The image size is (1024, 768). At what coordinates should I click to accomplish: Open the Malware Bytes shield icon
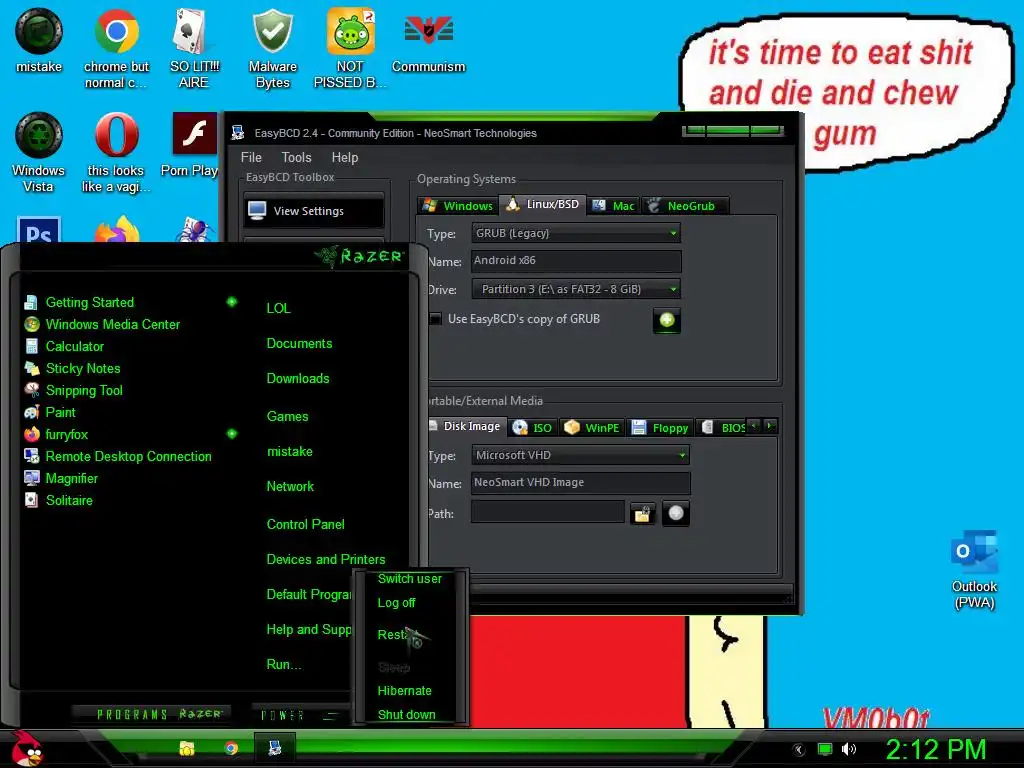tap(272, 48)
